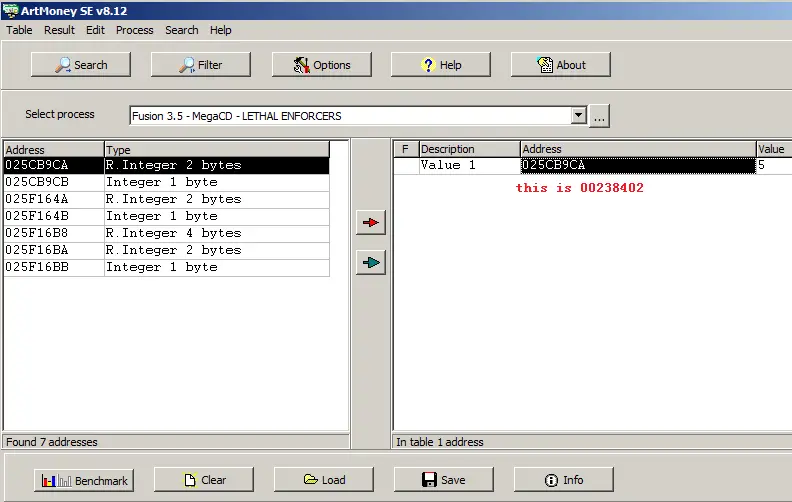The width and height of the screenshot is (792, 502).
Task: Open the Search menu
Action: click(x=181, y=30)
